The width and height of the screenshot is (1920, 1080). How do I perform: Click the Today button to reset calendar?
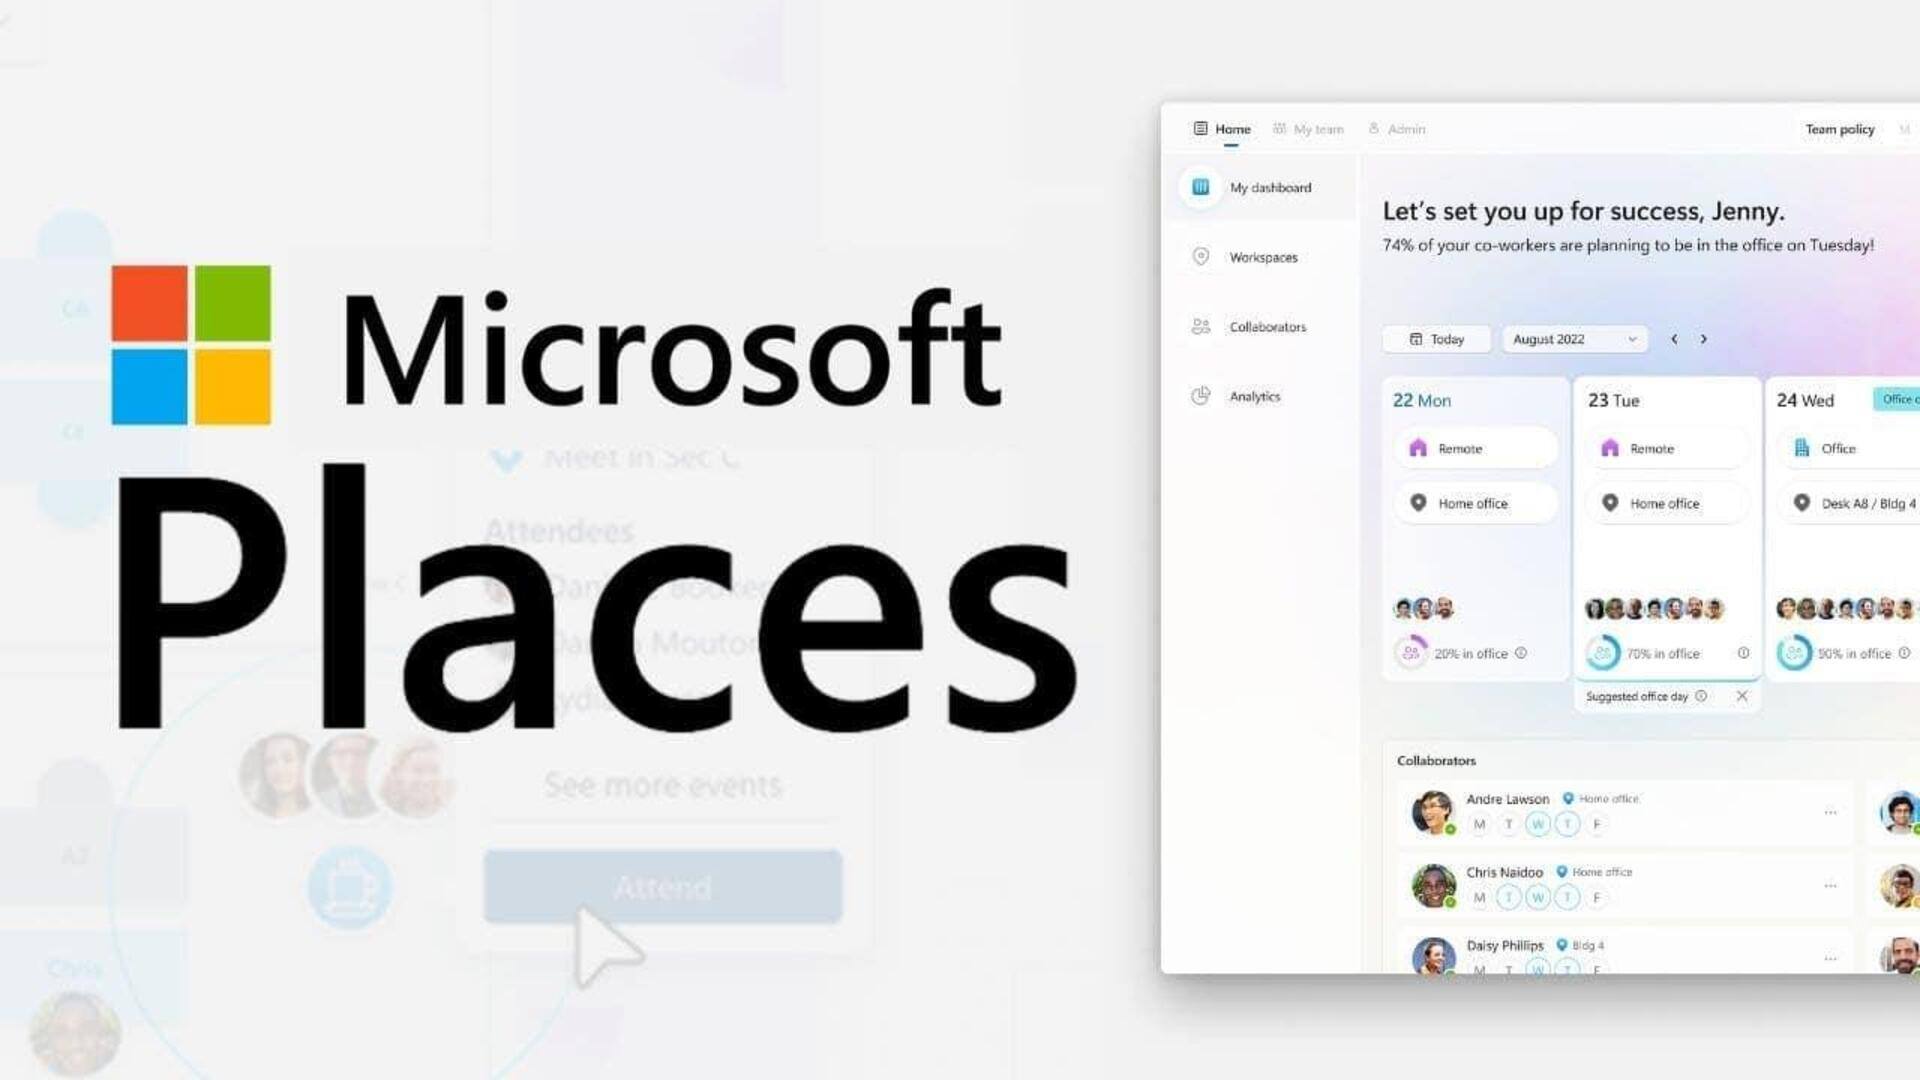coord(1436,339)
